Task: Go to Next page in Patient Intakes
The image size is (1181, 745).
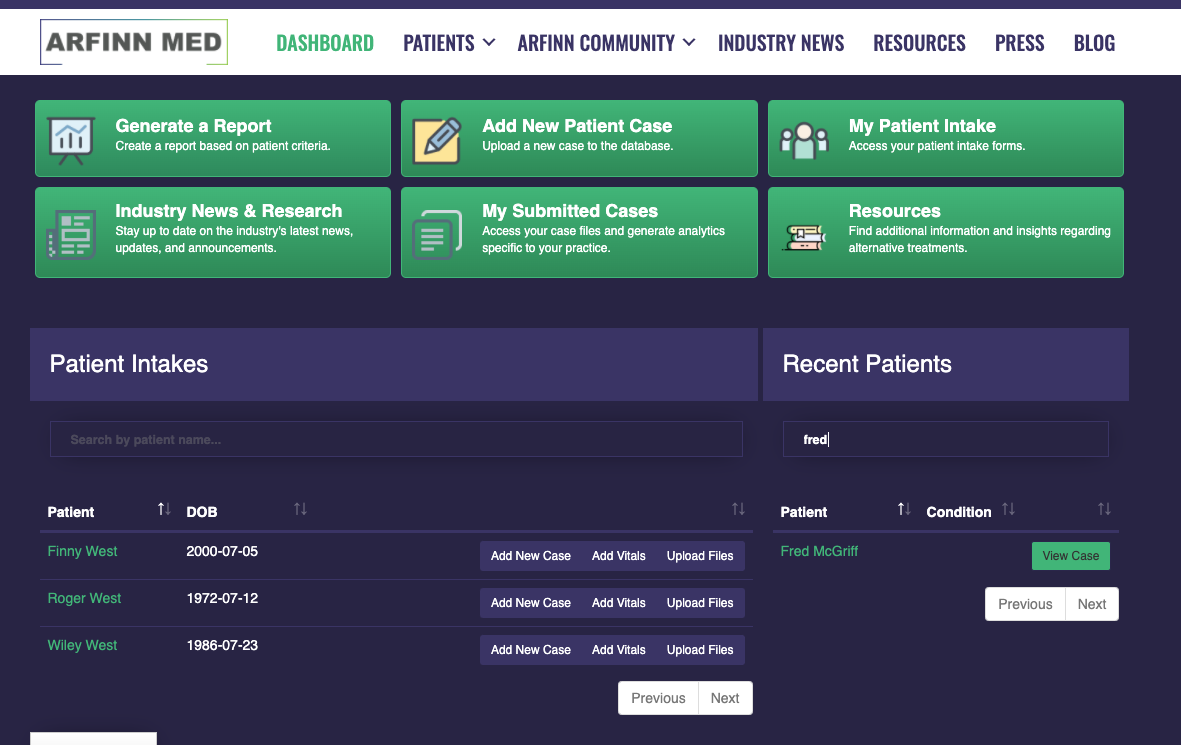Action: click(x=725, y=698)
